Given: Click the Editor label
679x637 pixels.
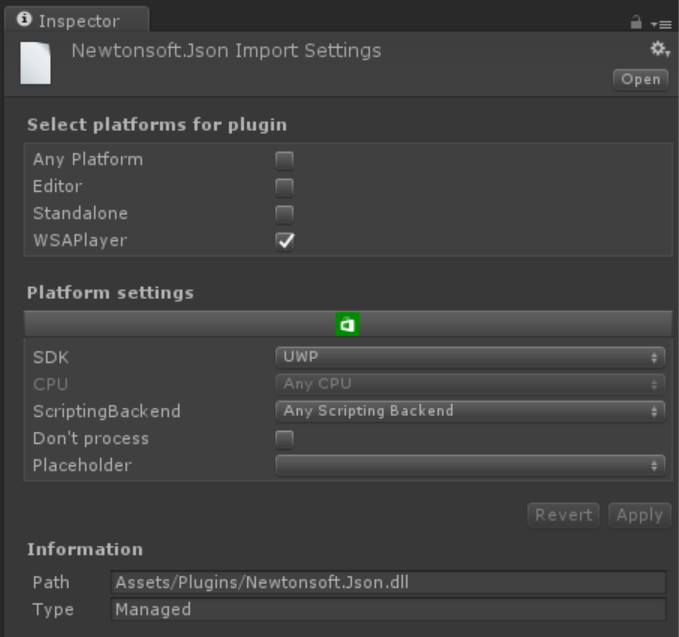Looking at the screenshot, I should click(x=58, y=187).
